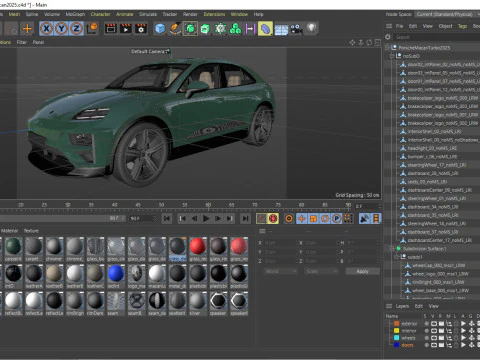Open the MoGraph menu
480x360 pixels.
[75, 14]
